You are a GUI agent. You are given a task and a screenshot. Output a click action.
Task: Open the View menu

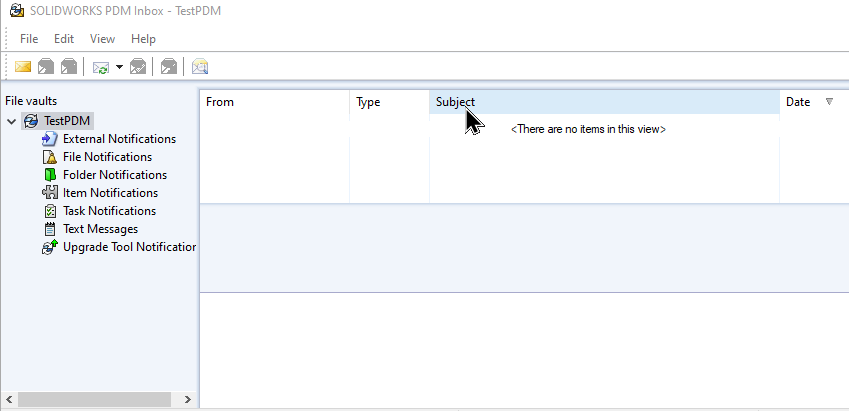point(102,39)
